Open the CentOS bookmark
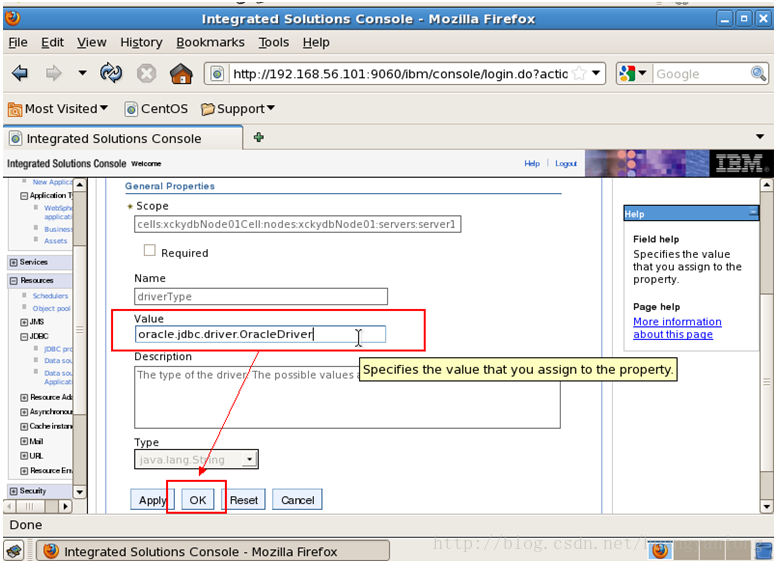 tap(156, 109)
